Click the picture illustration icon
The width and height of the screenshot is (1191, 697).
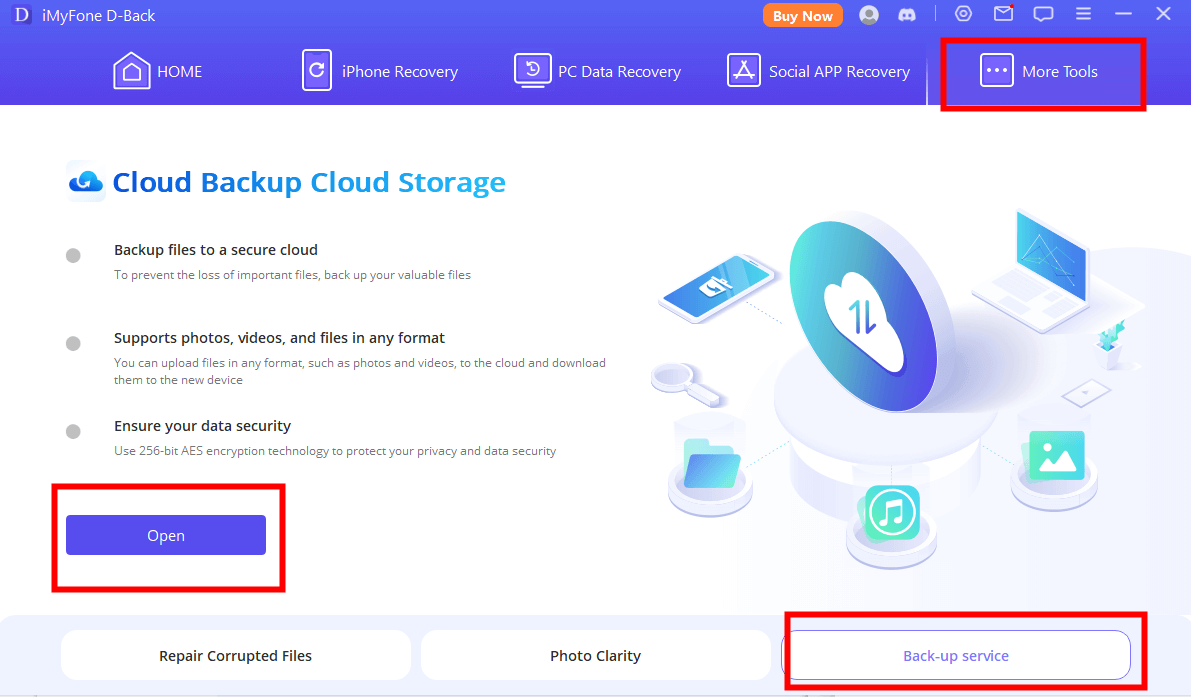click(1056, 456)
